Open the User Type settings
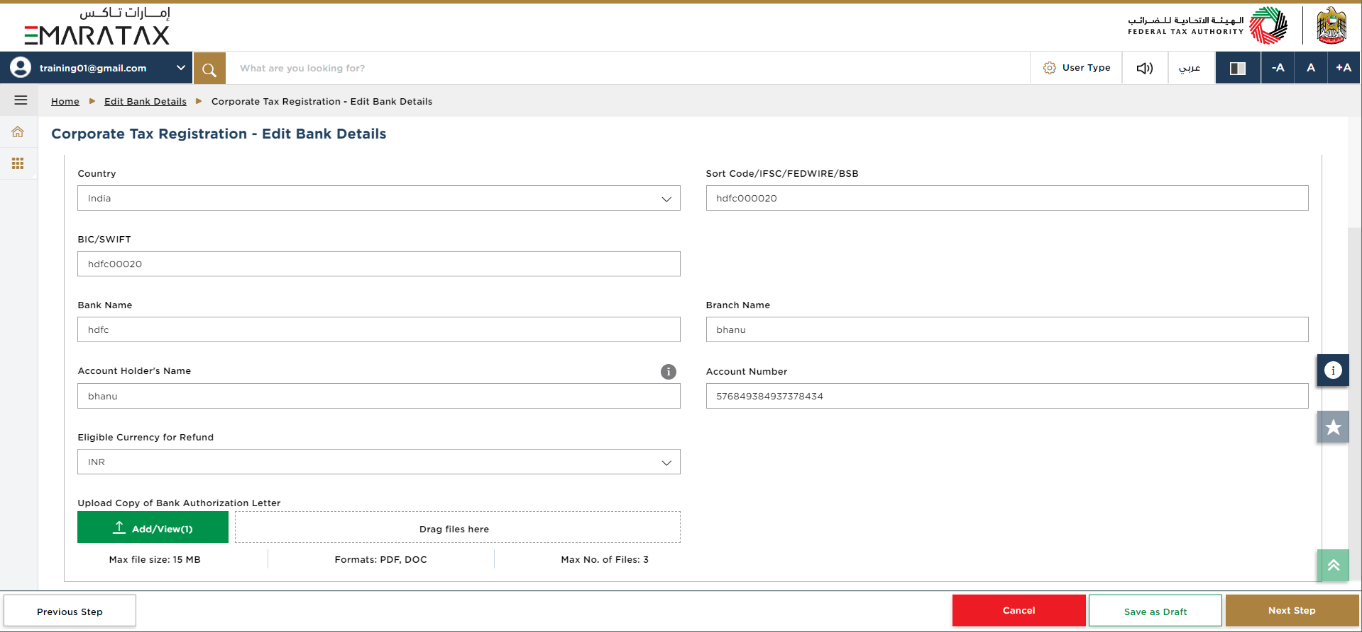The image size is (1362, 632). pos(1076,68)
